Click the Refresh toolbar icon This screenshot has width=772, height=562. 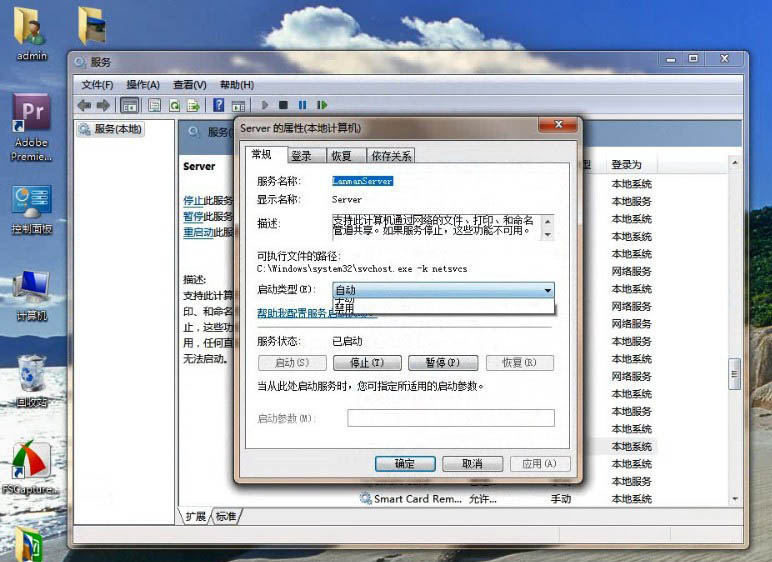tap(174, 105)
